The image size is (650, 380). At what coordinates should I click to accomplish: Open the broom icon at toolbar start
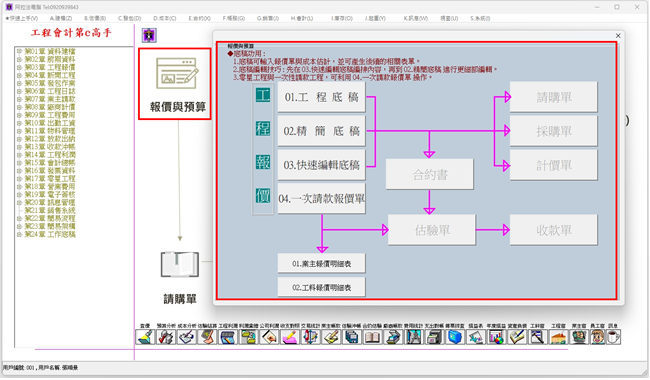click(145, 337)
